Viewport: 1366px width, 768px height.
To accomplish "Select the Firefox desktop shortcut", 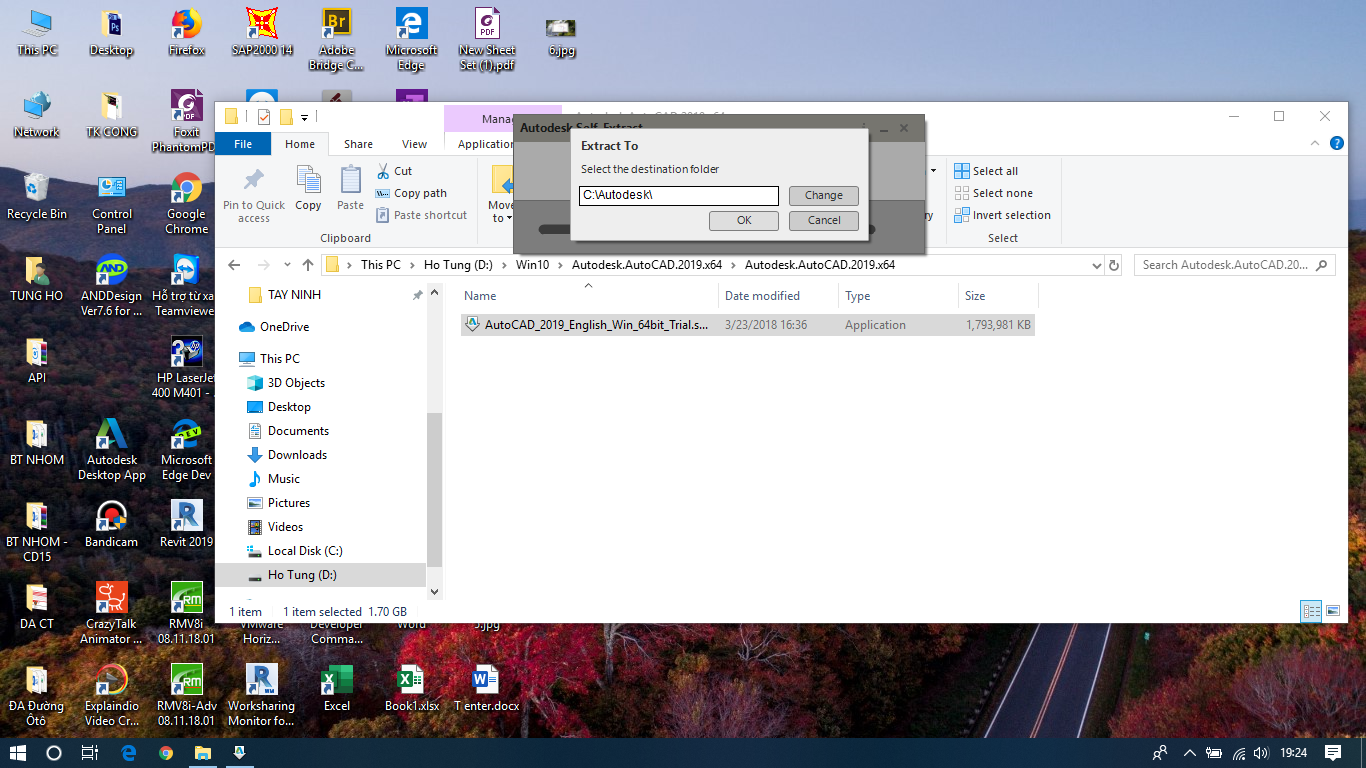I will [187, 32].
